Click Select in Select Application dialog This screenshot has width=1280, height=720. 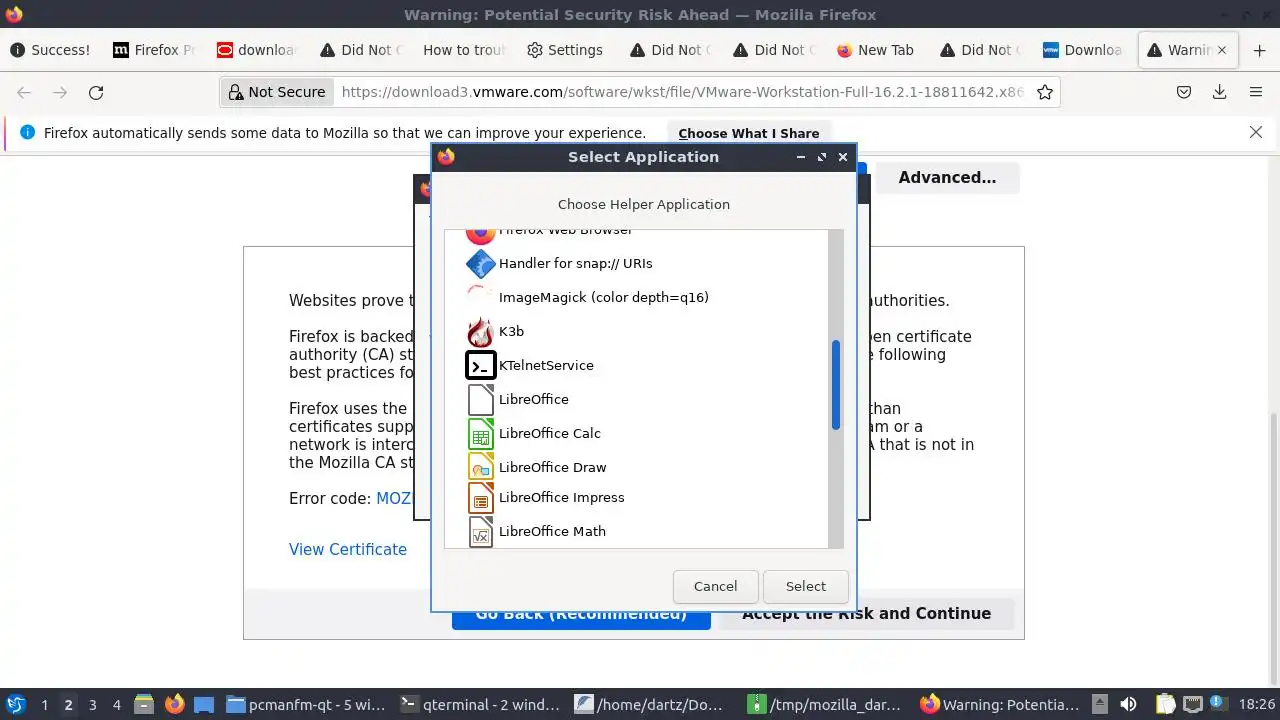(805, 586)
